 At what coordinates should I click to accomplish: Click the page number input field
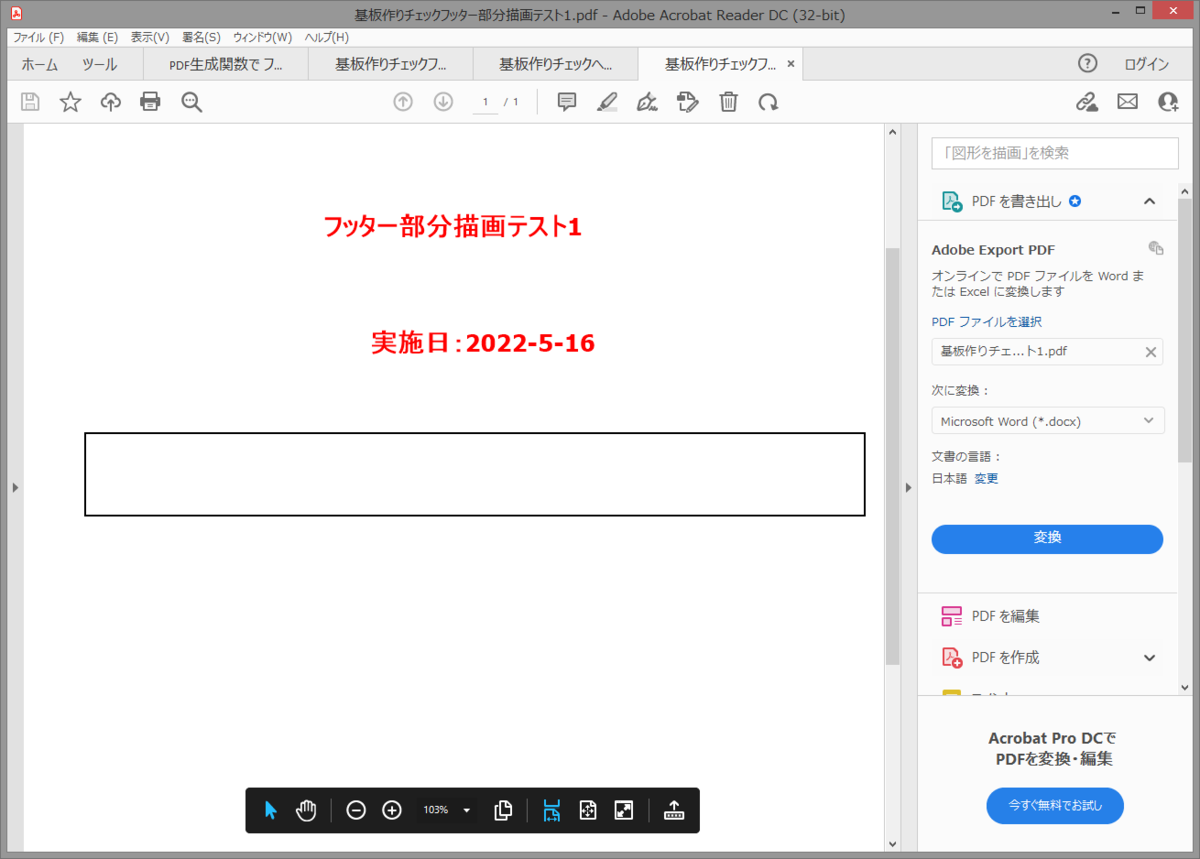point(486,102)
